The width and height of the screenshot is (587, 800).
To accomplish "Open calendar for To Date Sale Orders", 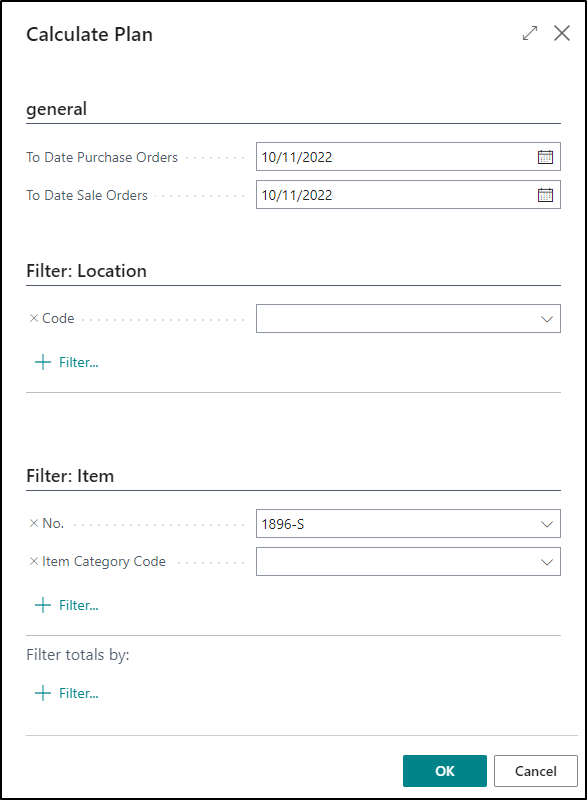I will click(545, 195).
